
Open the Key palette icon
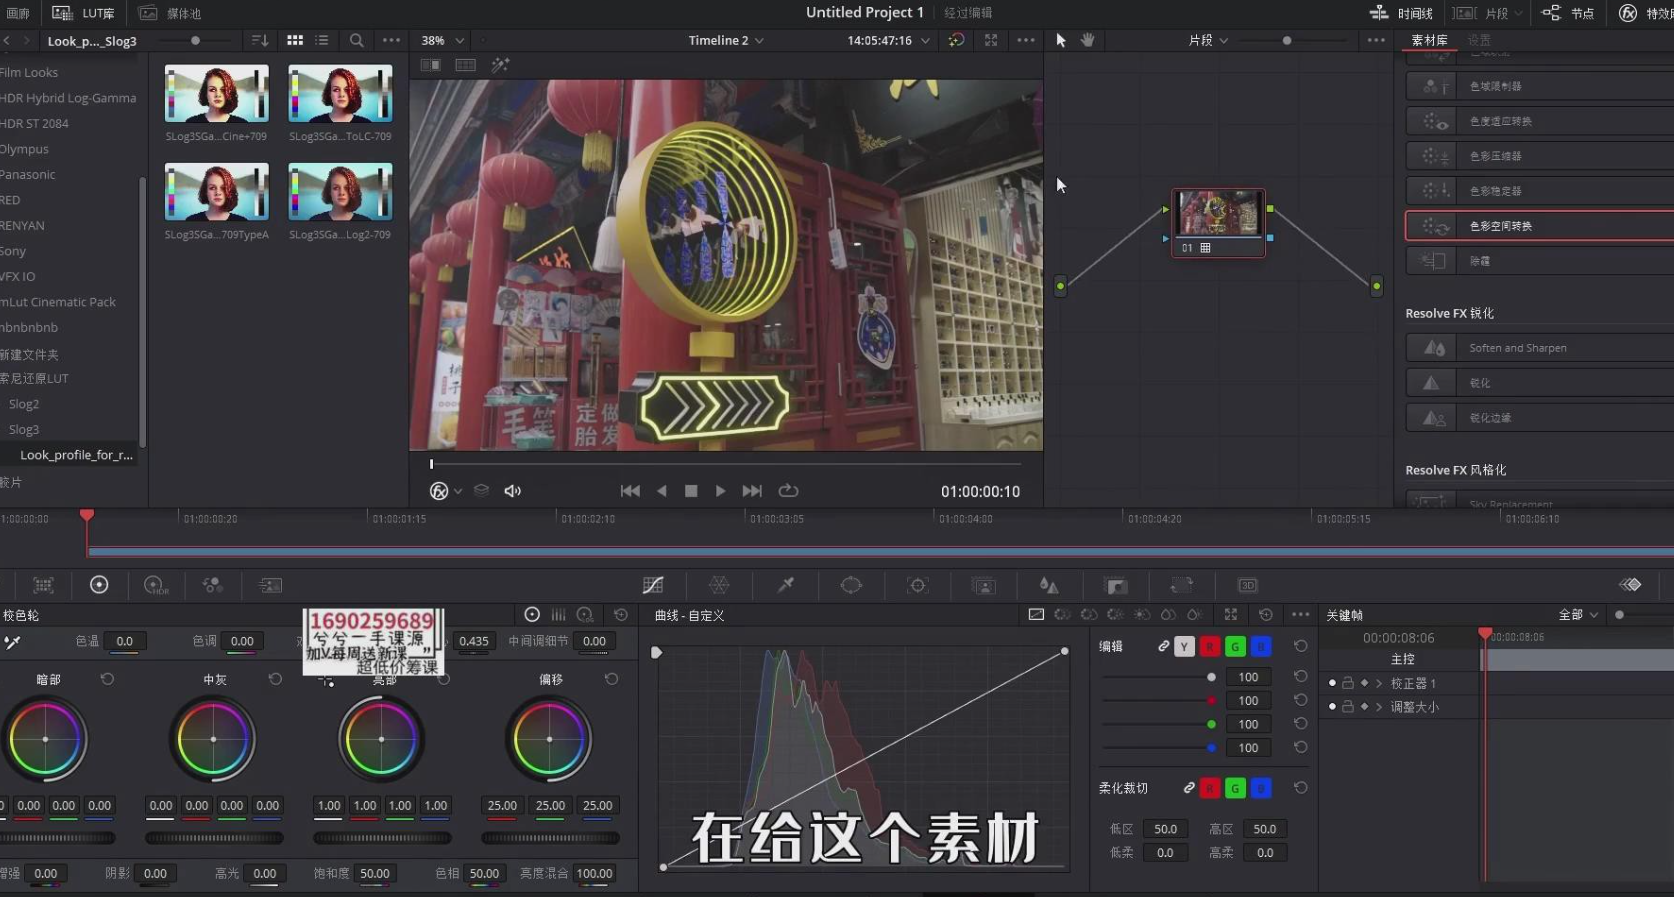[x=1116, y=585]
